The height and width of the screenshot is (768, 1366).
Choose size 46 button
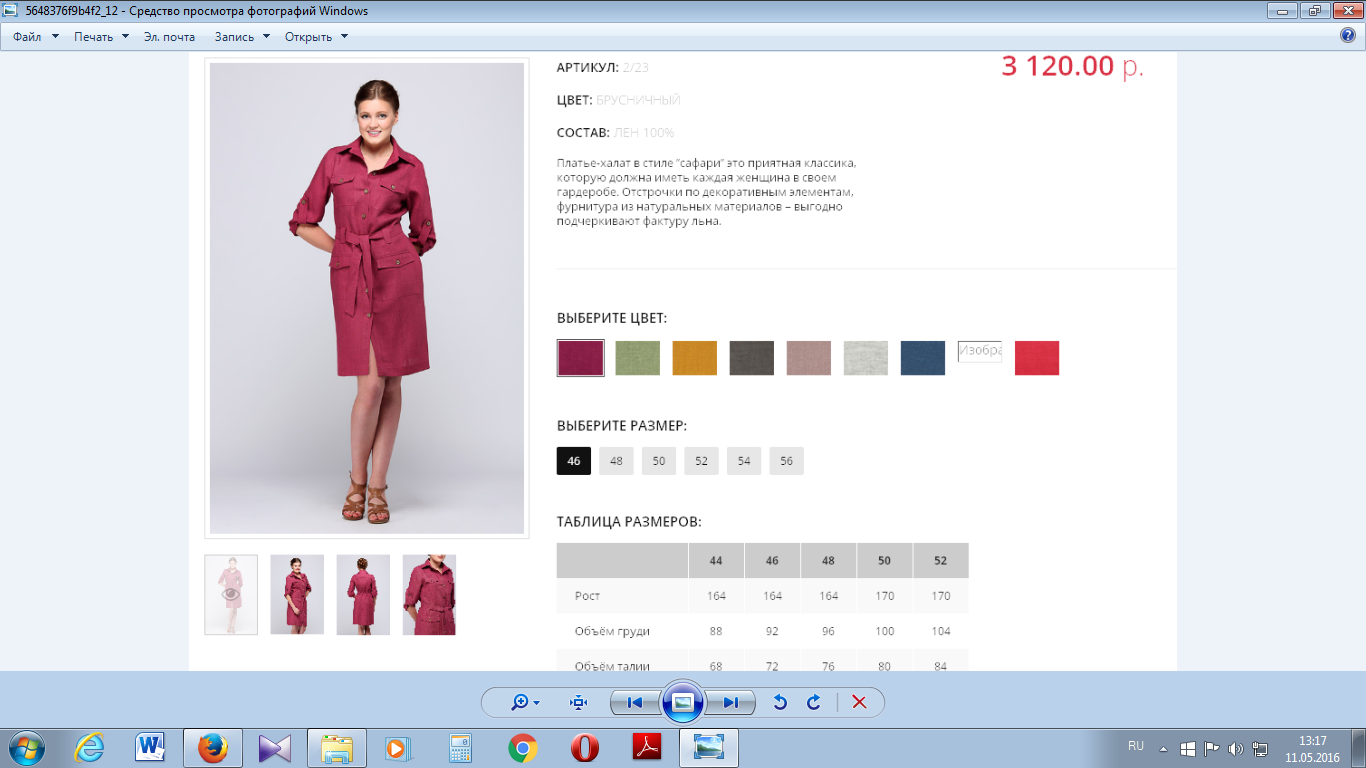[x=574, y=461]
